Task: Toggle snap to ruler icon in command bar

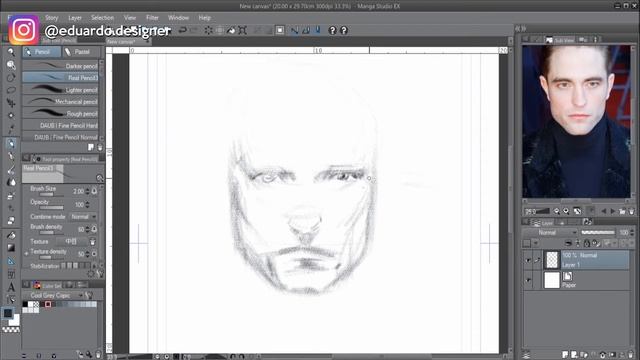Action: coord(295,30)
